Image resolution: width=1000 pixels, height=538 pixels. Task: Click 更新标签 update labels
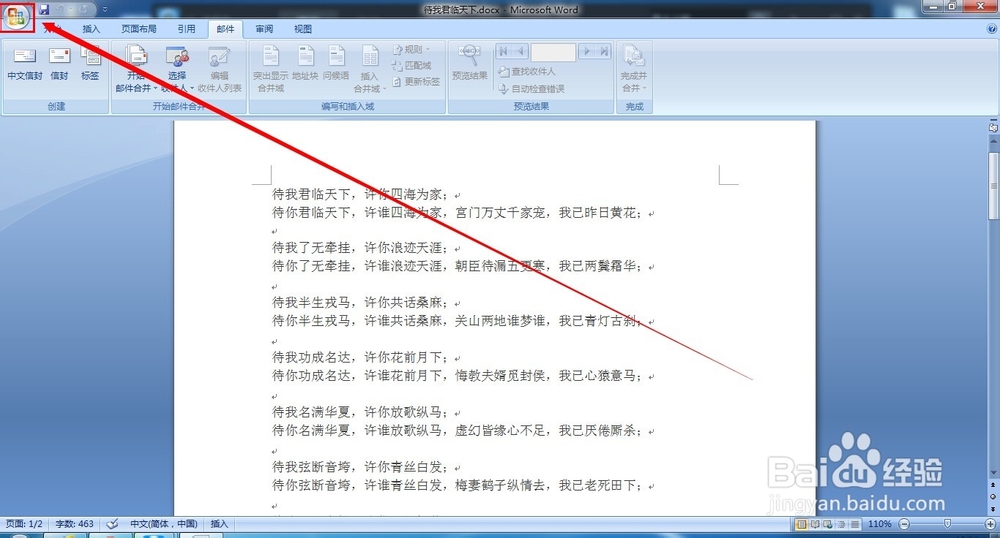(x=416, y=82)
